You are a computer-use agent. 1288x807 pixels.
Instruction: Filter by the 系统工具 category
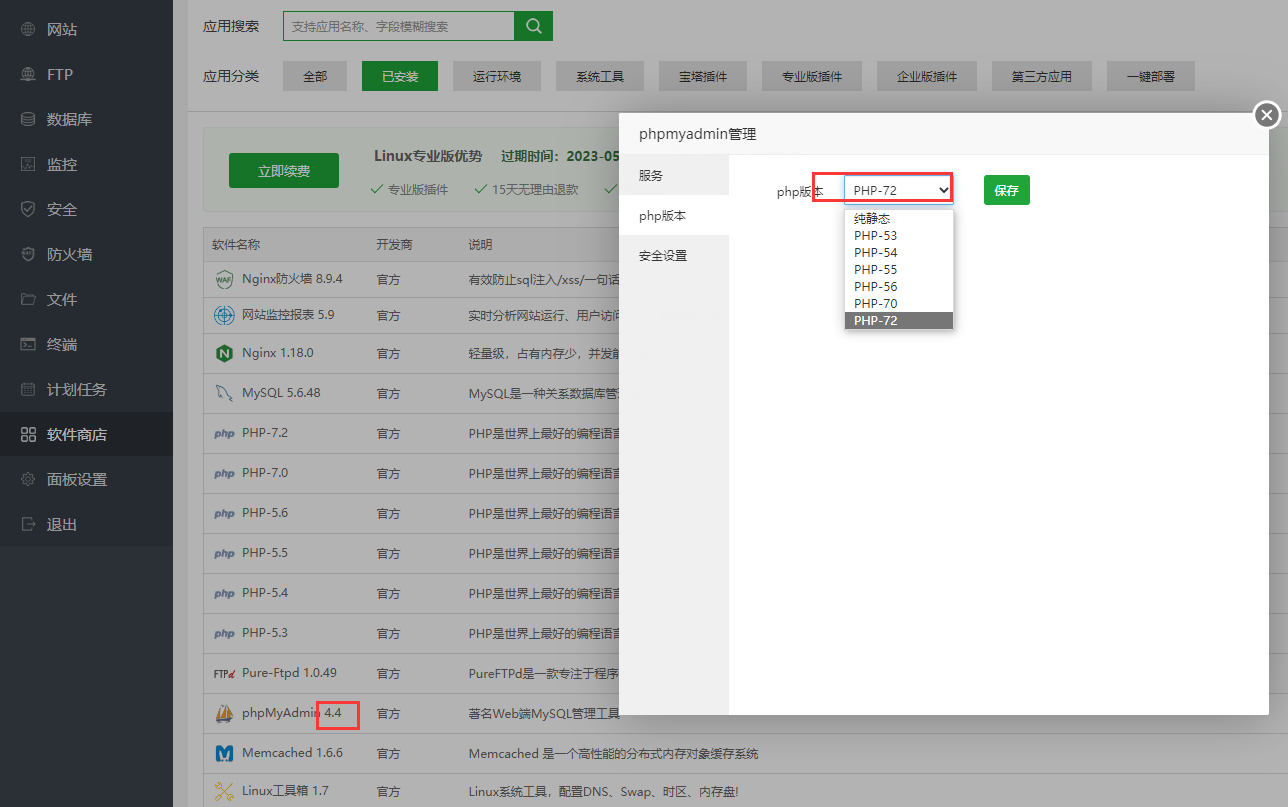click(601, 76)
